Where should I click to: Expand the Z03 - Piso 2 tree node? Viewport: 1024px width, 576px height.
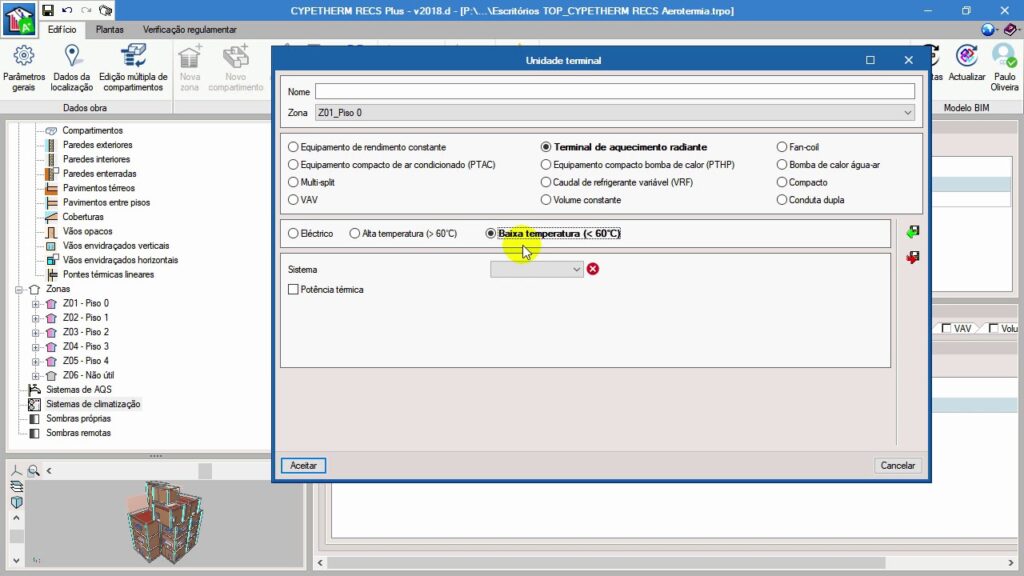coord(37,332)
